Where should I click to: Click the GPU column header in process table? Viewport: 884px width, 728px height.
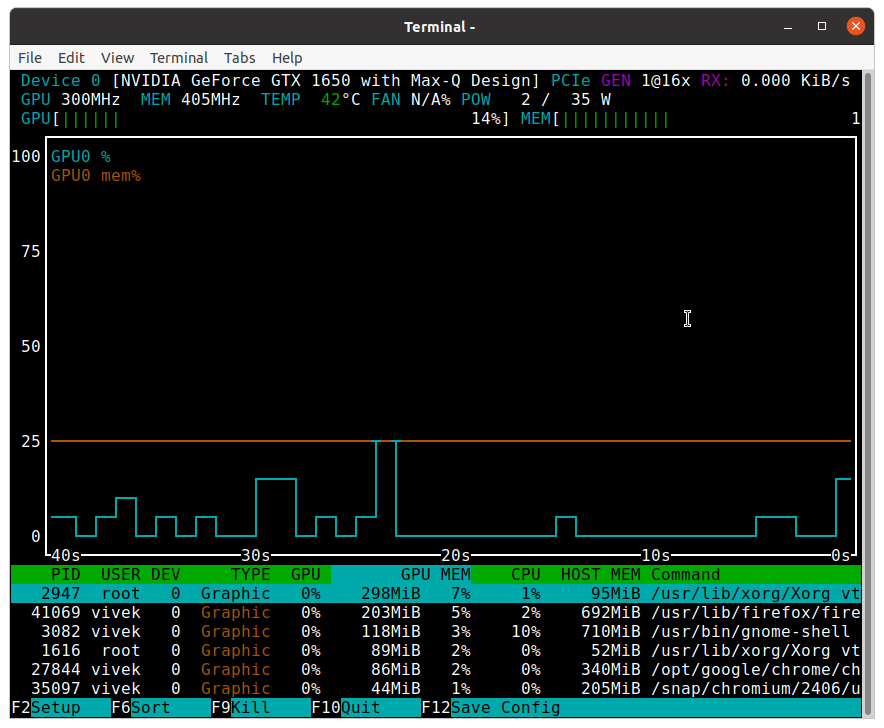pos(307,574)
